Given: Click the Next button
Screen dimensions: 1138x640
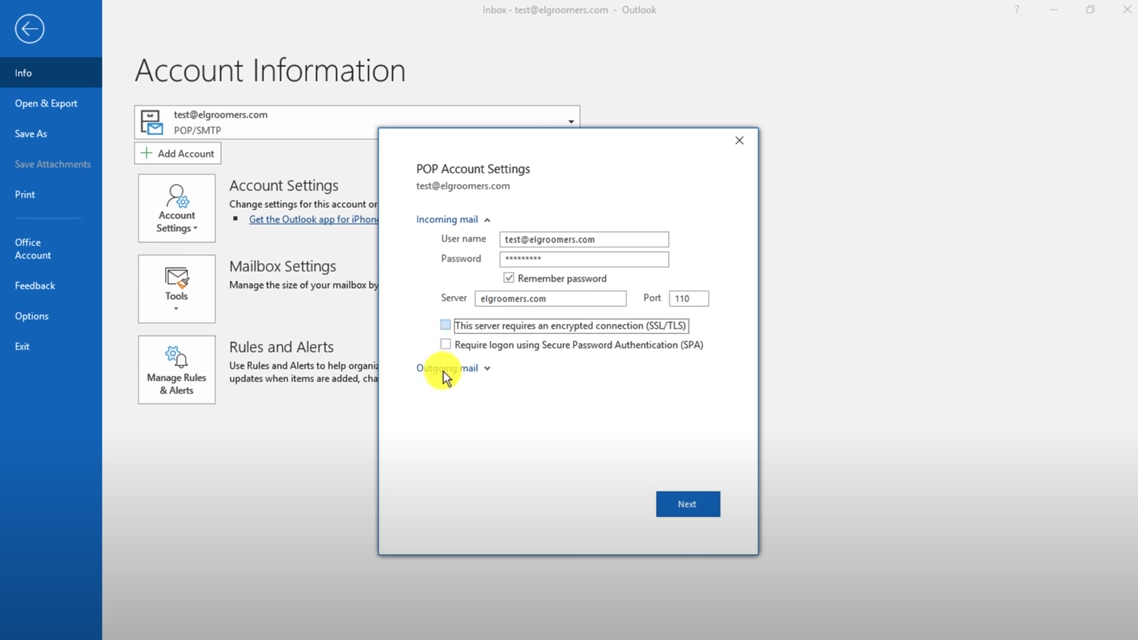Looking at the screenshot, I should (x=688, y=504).
